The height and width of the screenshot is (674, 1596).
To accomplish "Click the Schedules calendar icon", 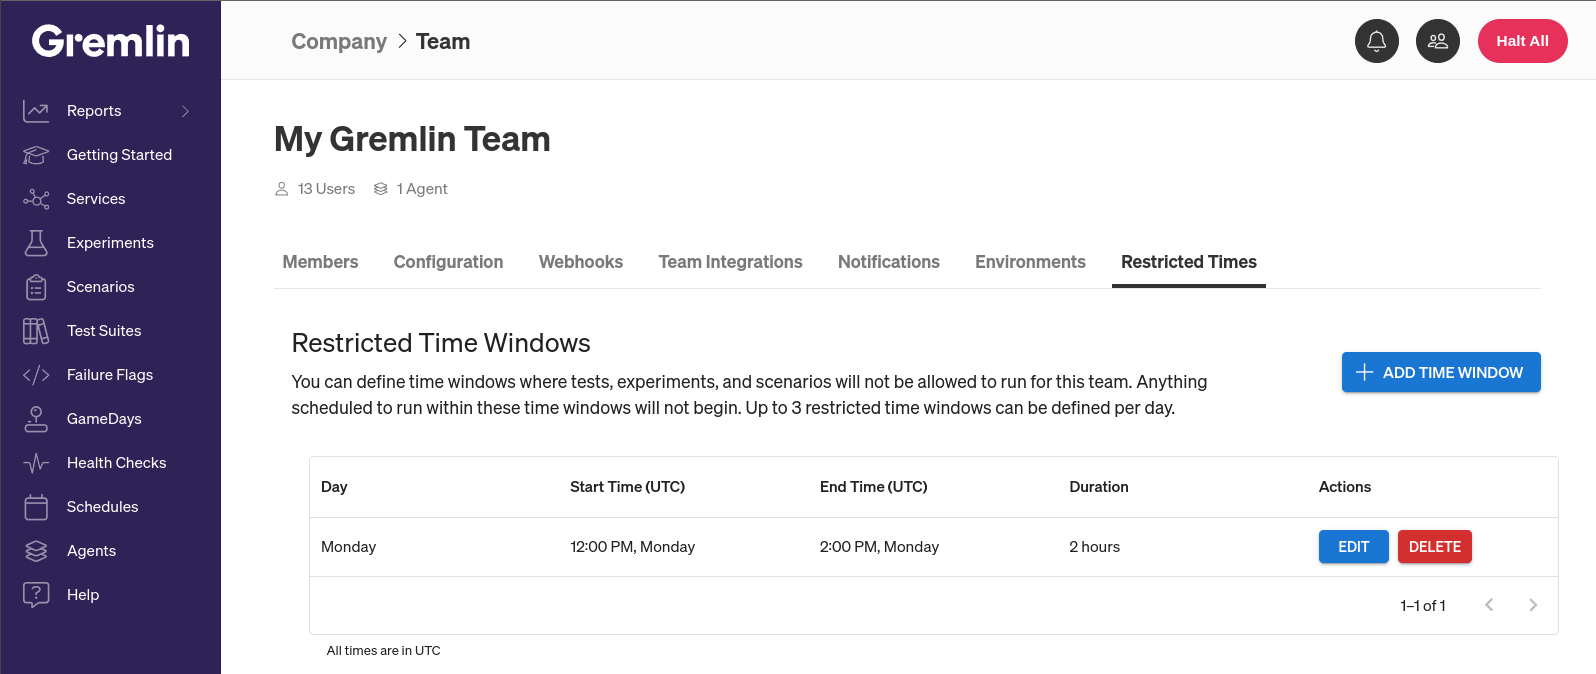I will 36,507.
